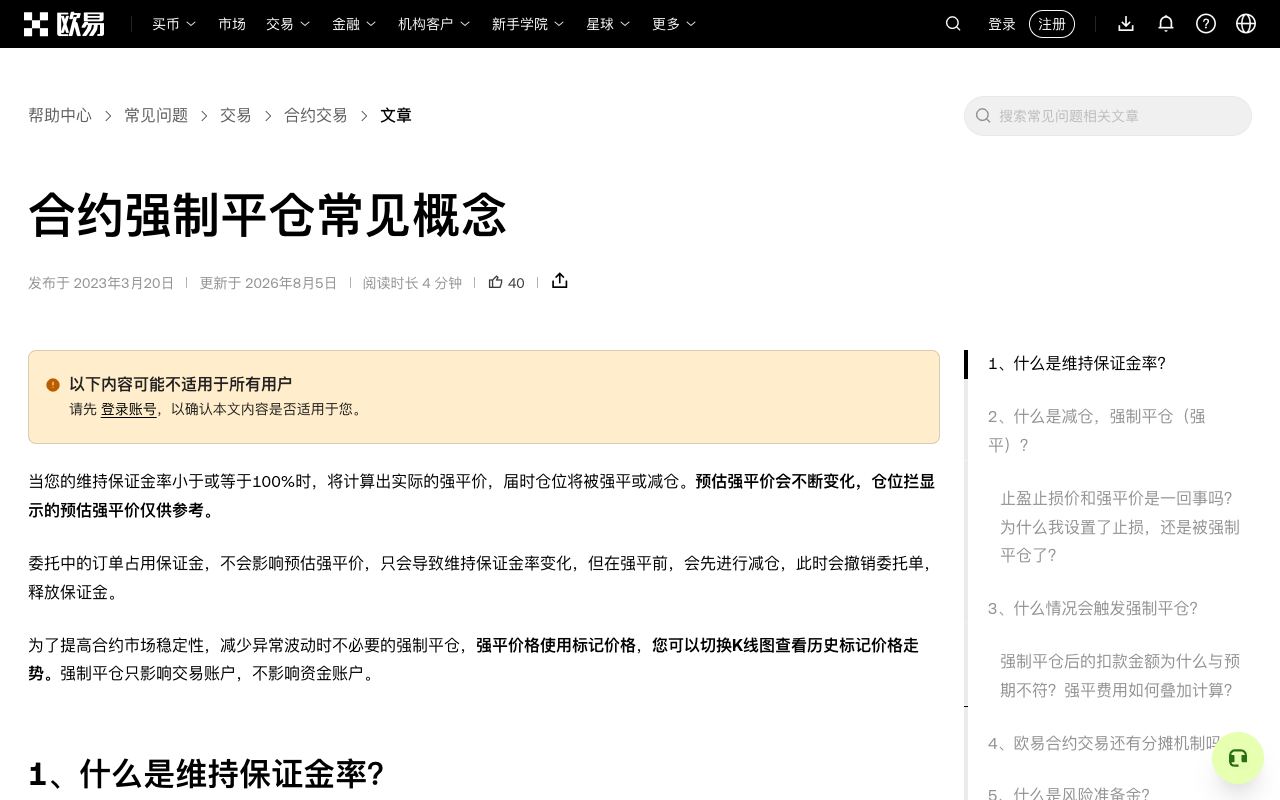This screenshot has height=800, width=1280.
Task: Open the search magnifier icon in header
Action: pos(953,24)
